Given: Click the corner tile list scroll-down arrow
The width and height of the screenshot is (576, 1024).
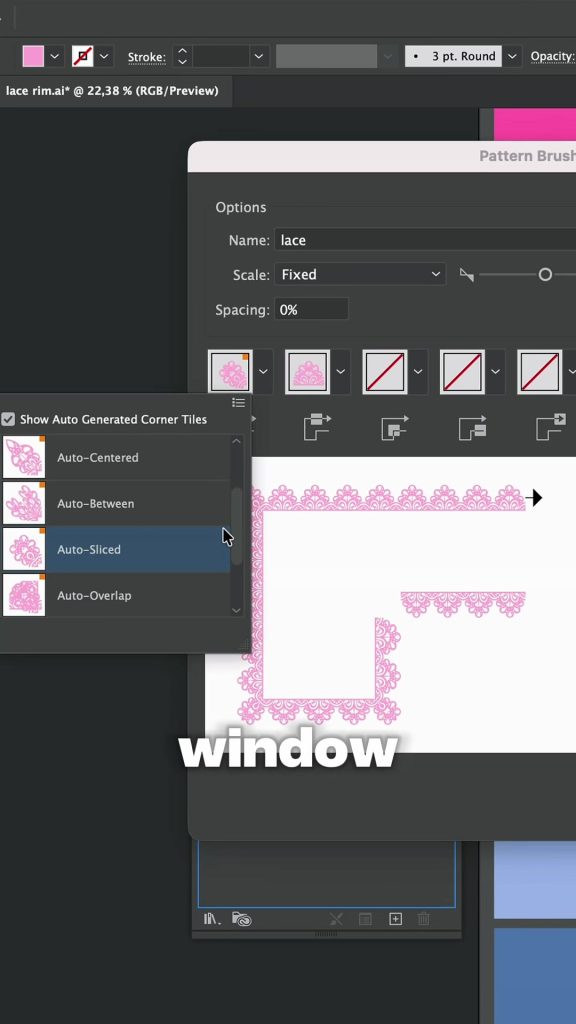Looking at the screenshot, I should pos(236,611).
